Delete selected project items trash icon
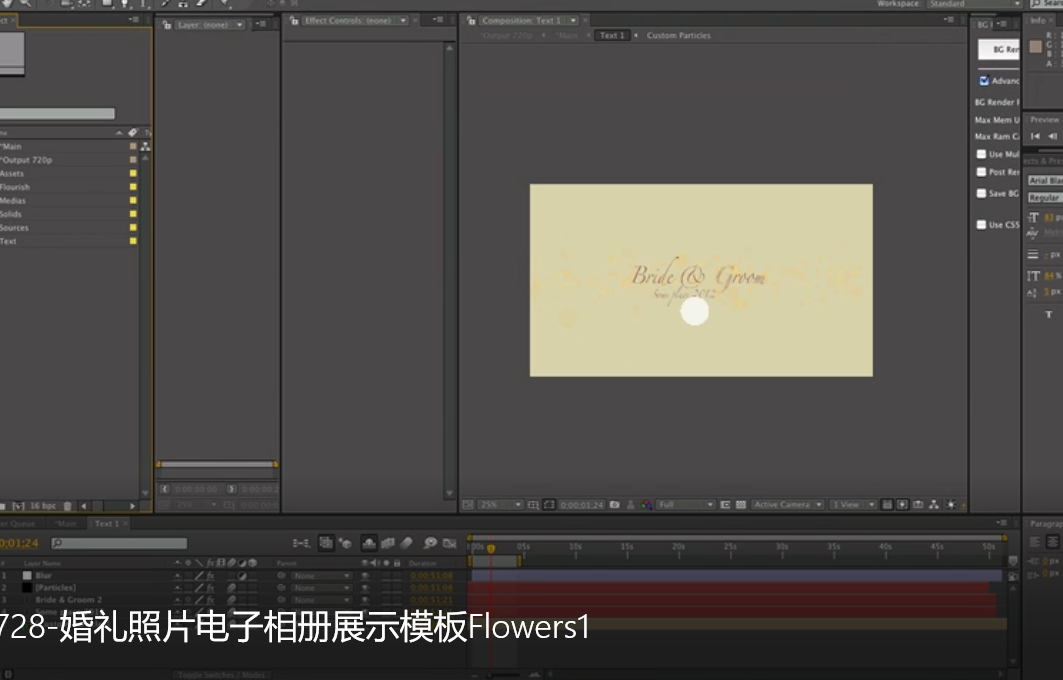The width and height of the screenshot is (1063, 680). click(x=67, y=506)
